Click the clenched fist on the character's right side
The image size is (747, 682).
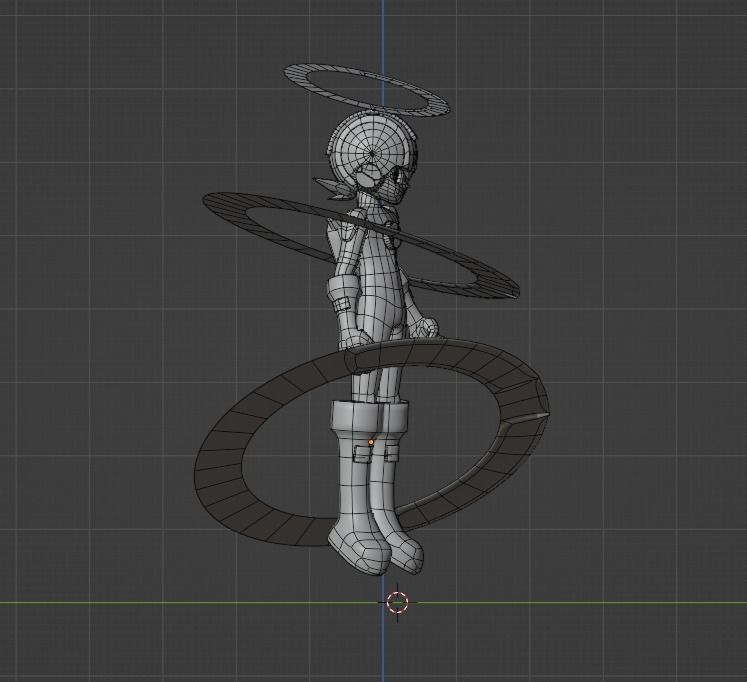click(426, 328)
